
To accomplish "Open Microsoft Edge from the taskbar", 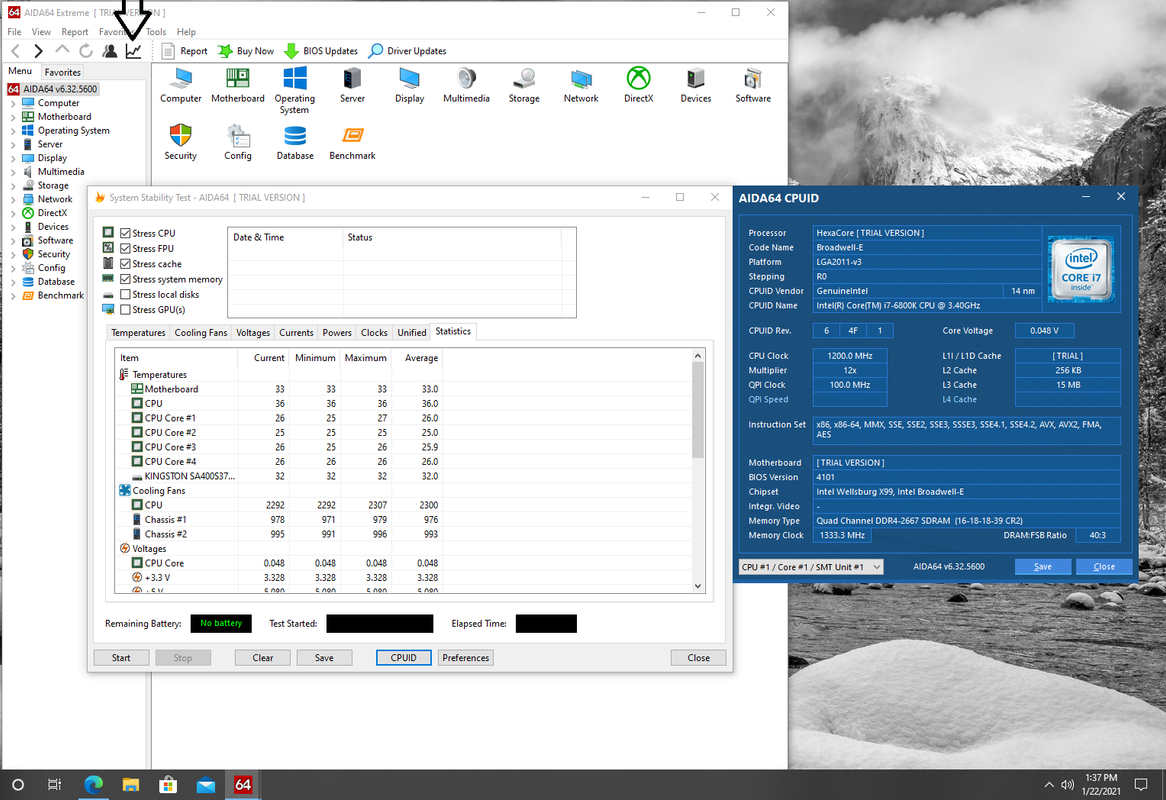I will click(x=93, y=784).
